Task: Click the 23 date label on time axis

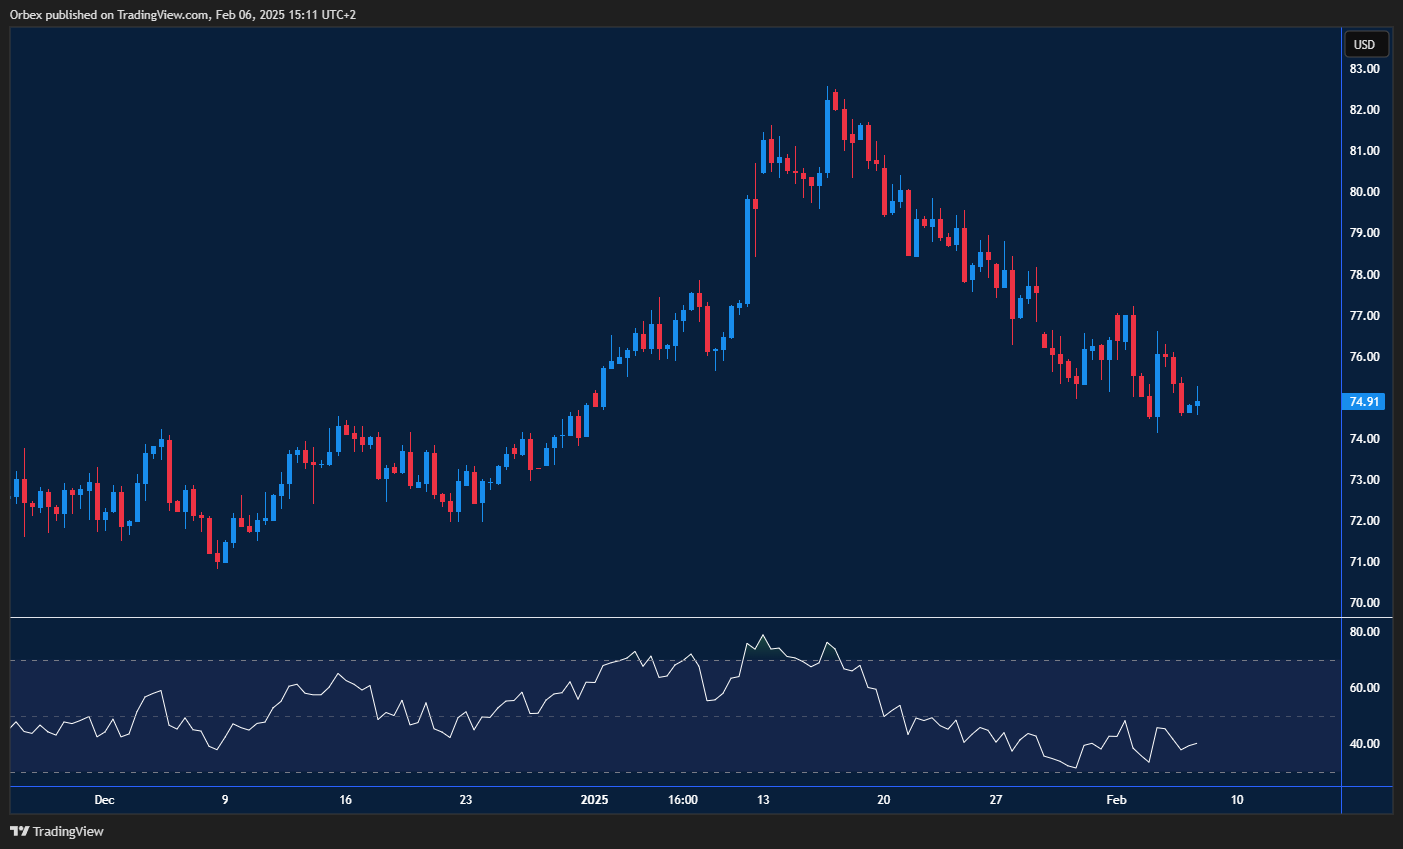Action: coord(466,800)
